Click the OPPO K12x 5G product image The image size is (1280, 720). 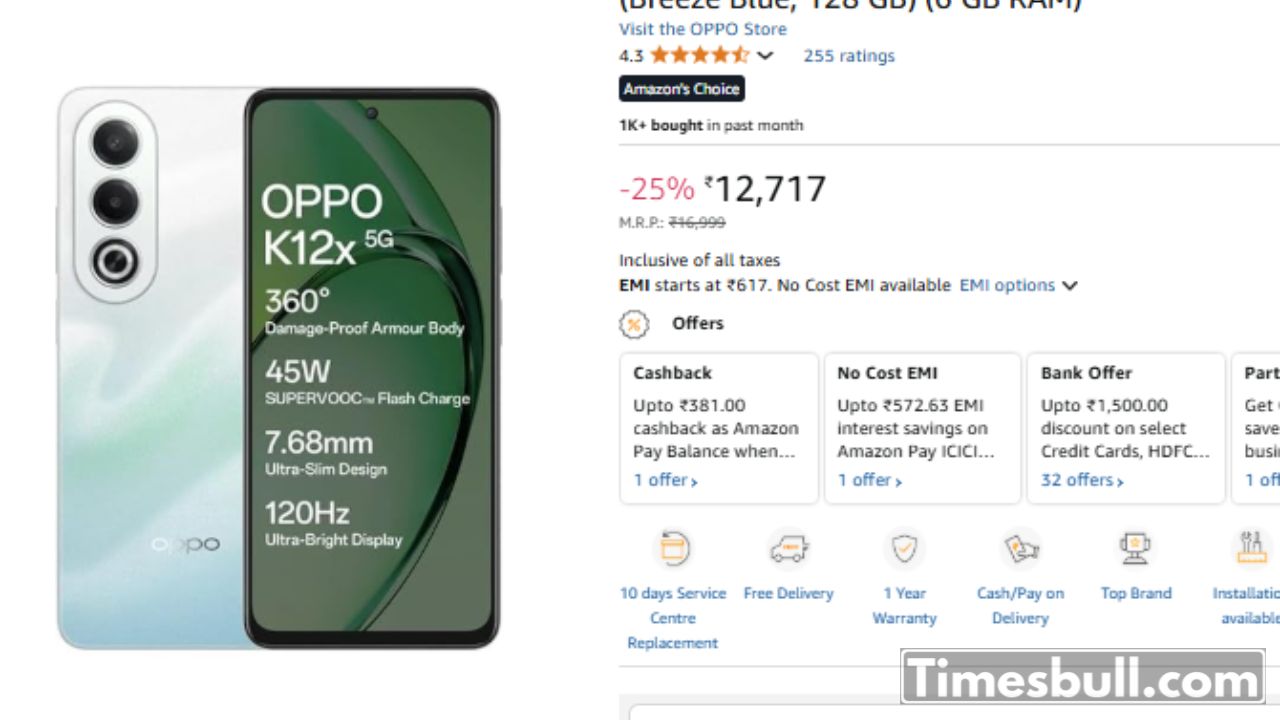coord(278,368)
